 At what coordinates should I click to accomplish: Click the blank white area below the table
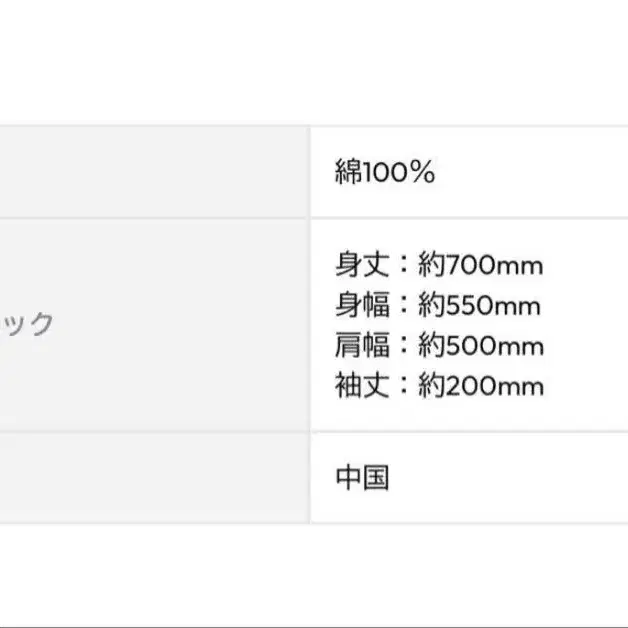(314, 576)
